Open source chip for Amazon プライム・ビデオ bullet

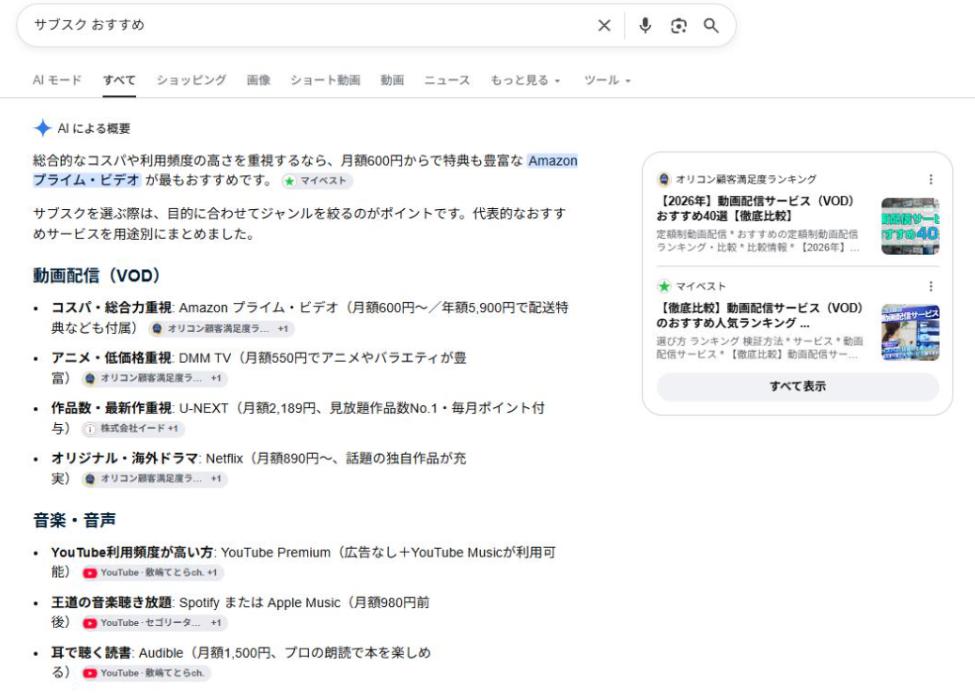221,328
